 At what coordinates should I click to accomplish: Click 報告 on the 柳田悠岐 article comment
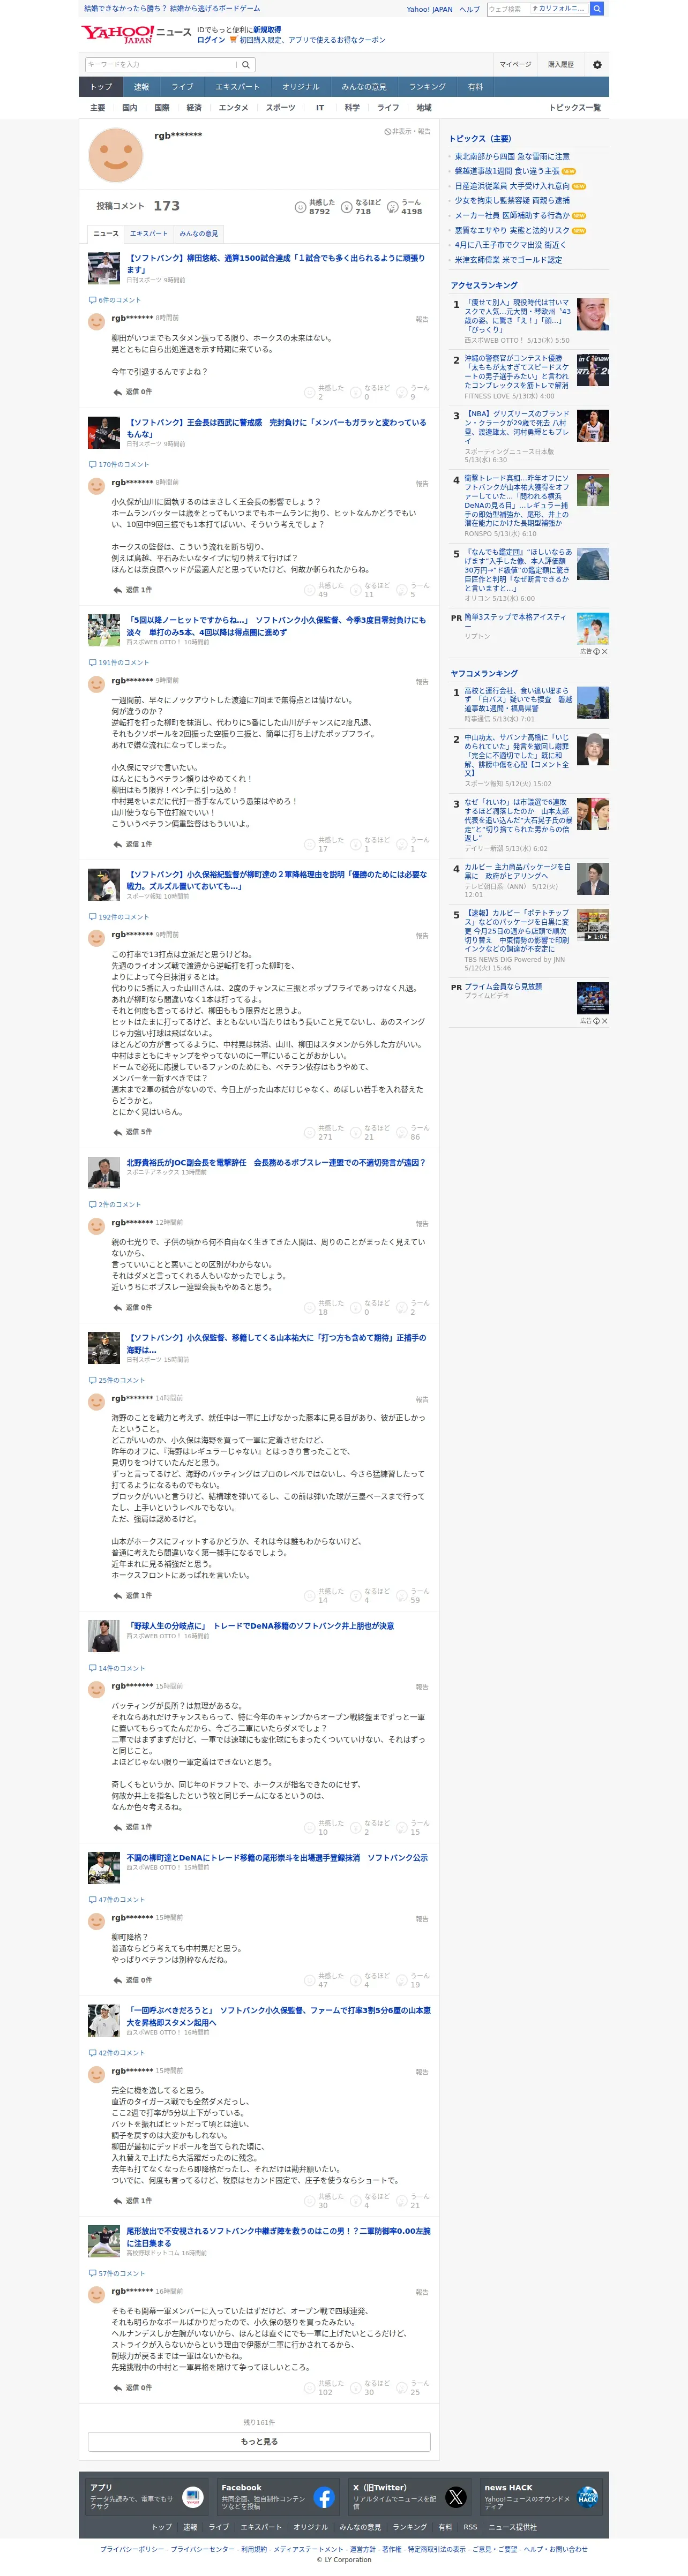pyautogui.click(x=422, y=319)
